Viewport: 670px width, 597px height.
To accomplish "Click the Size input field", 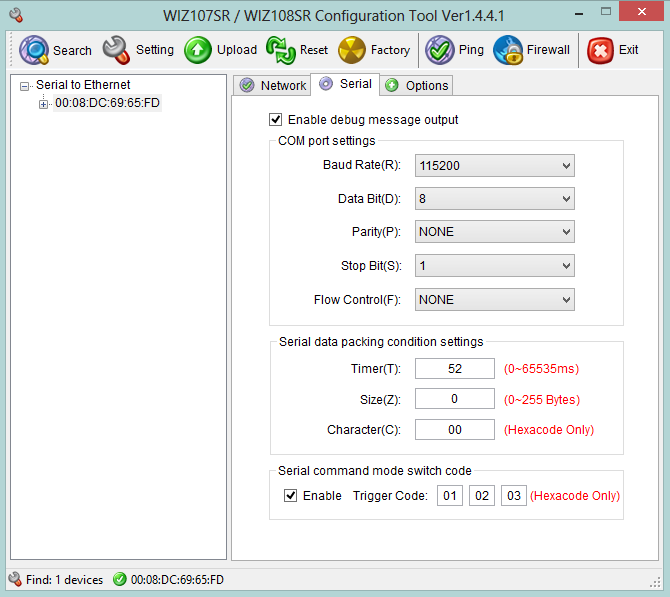I will coord(455,399).
